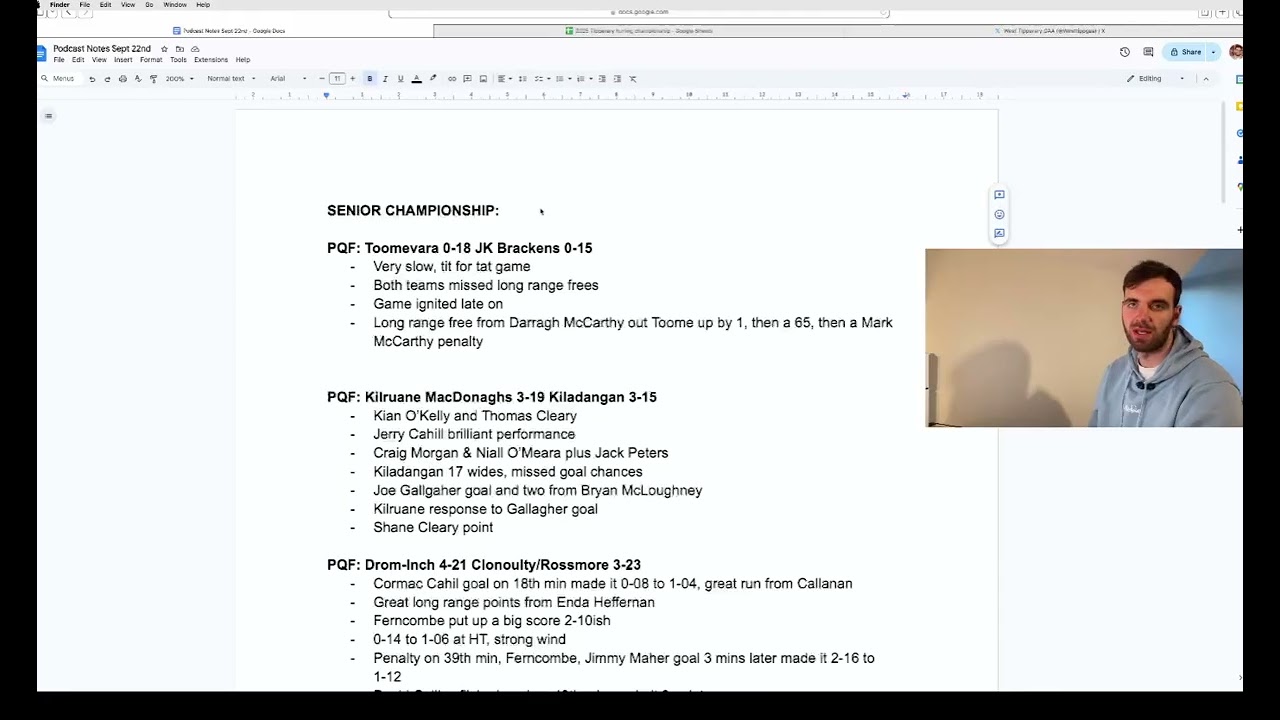This screenshot has height=720, width=1280.
Task: Show the document outline
Action: click(48, 116)
